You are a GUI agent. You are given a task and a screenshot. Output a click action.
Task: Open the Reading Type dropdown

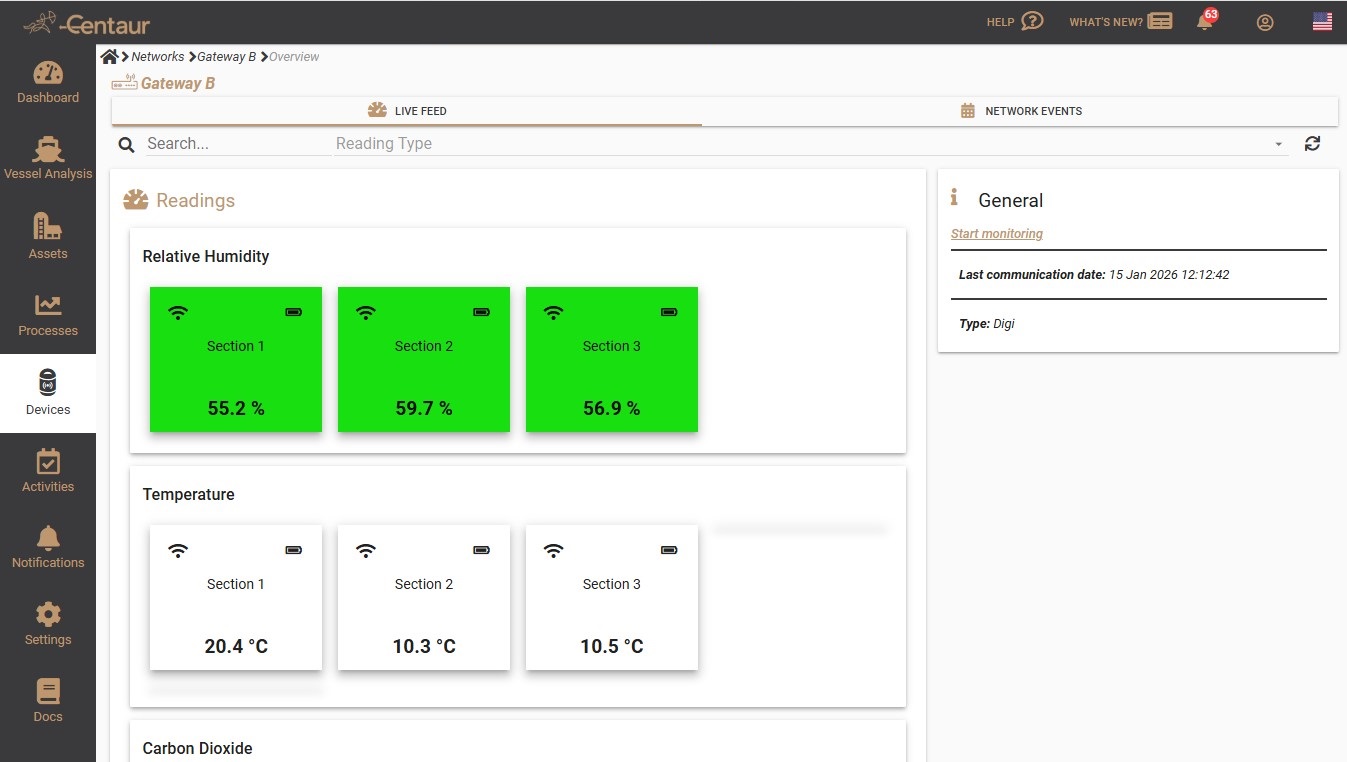pyautogui.click(x=800, y=144)
